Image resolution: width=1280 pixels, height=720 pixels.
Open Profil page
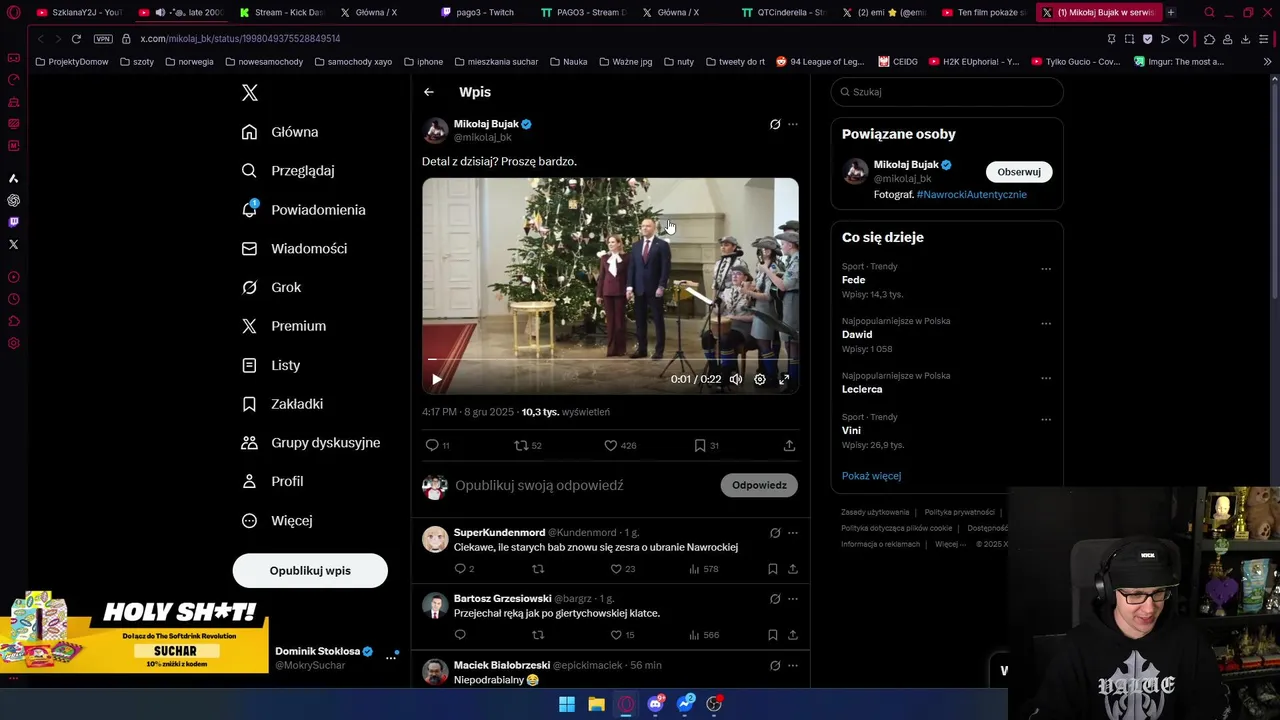tap(272, 481)
